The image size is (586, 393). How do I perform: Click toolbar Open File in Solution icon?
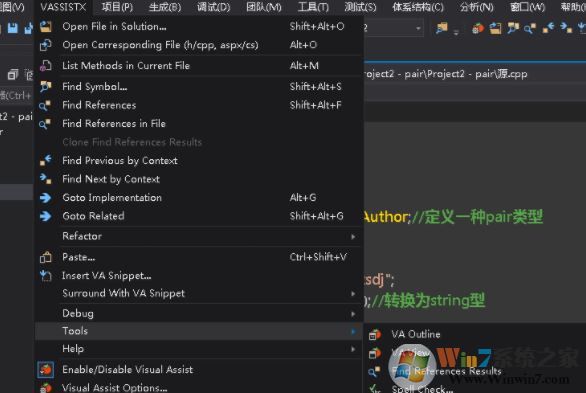[x=496, y=28]
